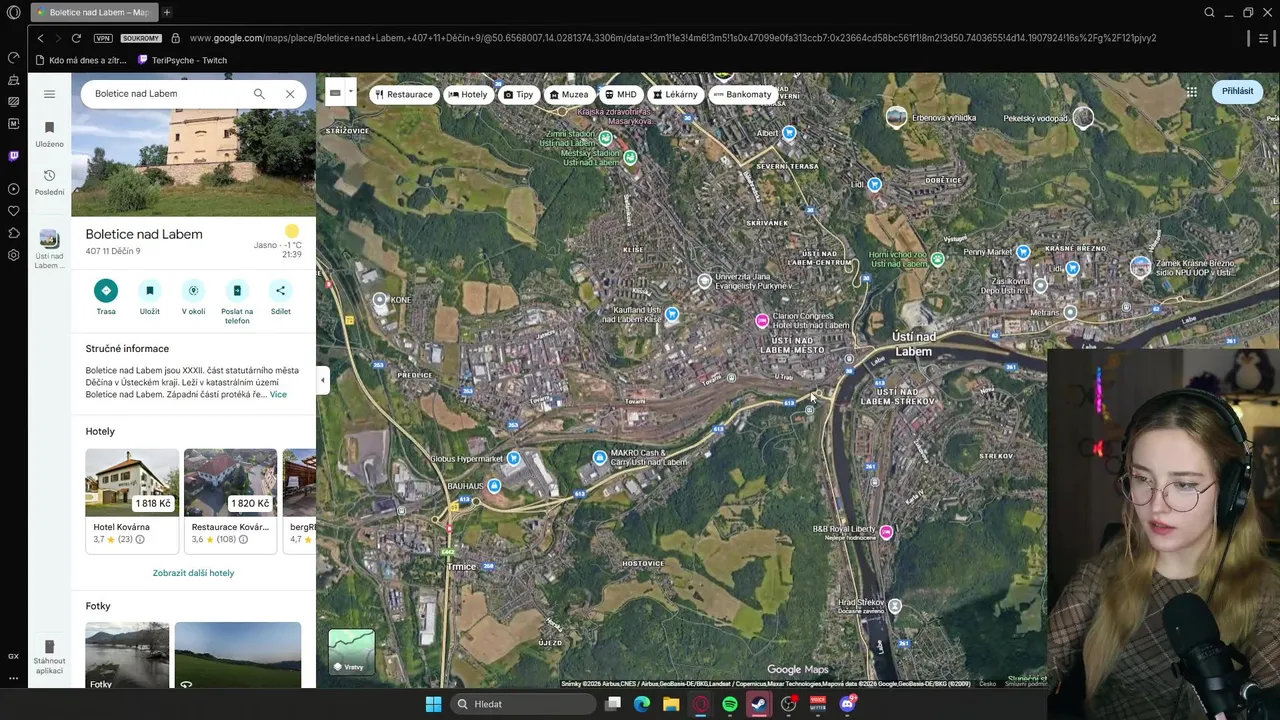Image resolution: width=1280 pixels, height=720 pixels.
Task: Open the Kdo má dnes a zítr... bookmark
Action: point(80,60)
